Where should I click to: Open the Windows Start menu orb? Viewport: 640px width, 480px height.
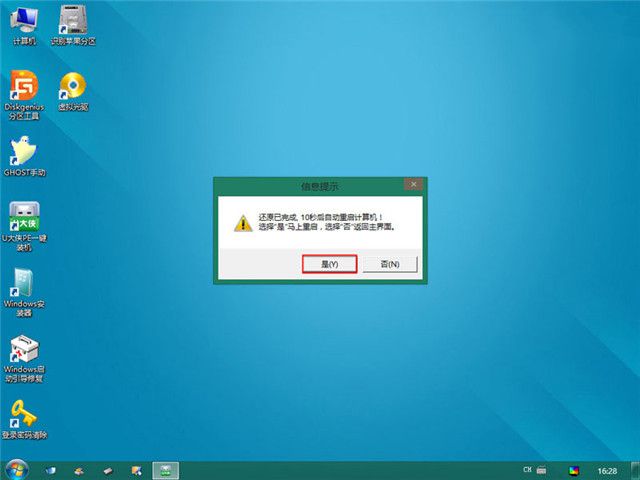point(16,469)
